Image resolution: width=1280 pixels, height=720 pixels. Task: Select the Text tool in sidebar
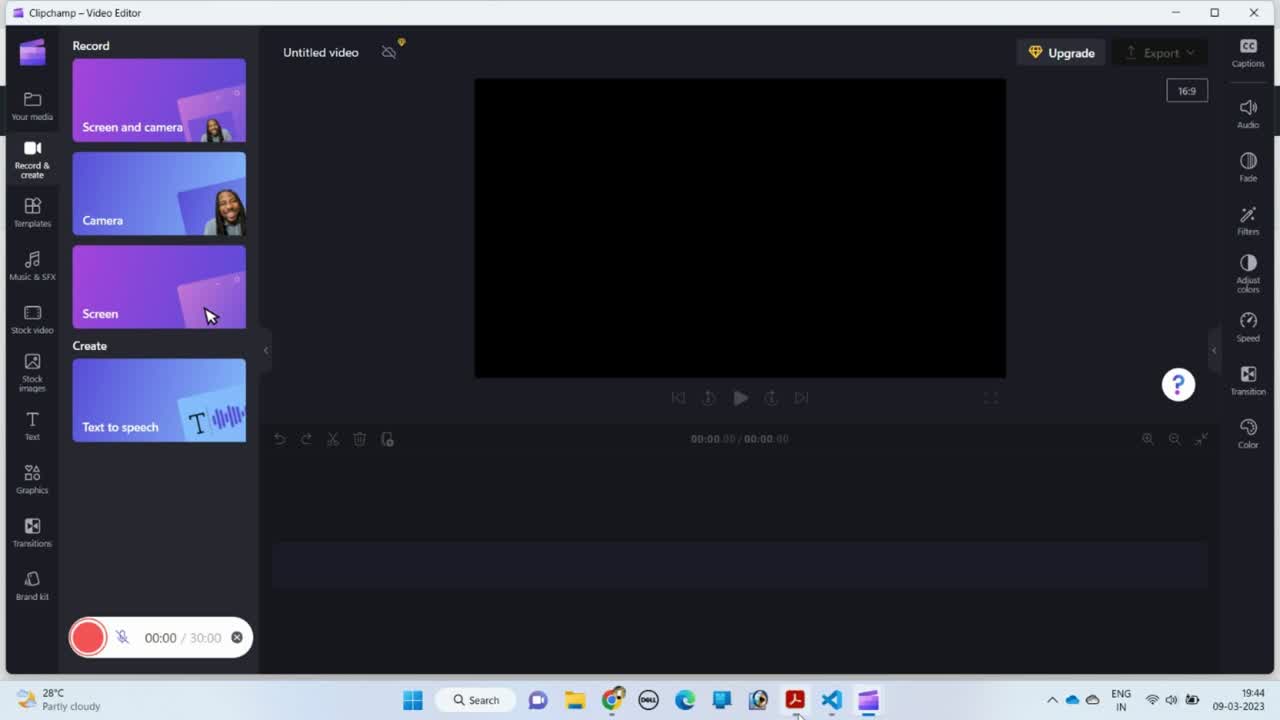(32, 425)
